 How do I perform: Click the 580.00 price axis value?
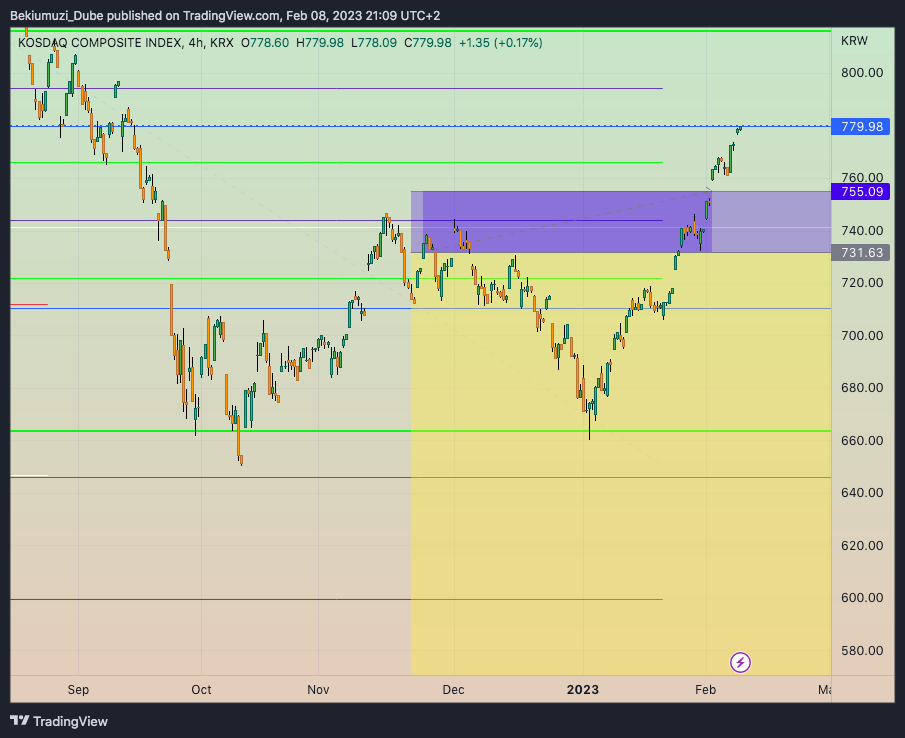[x=862, y=651]
